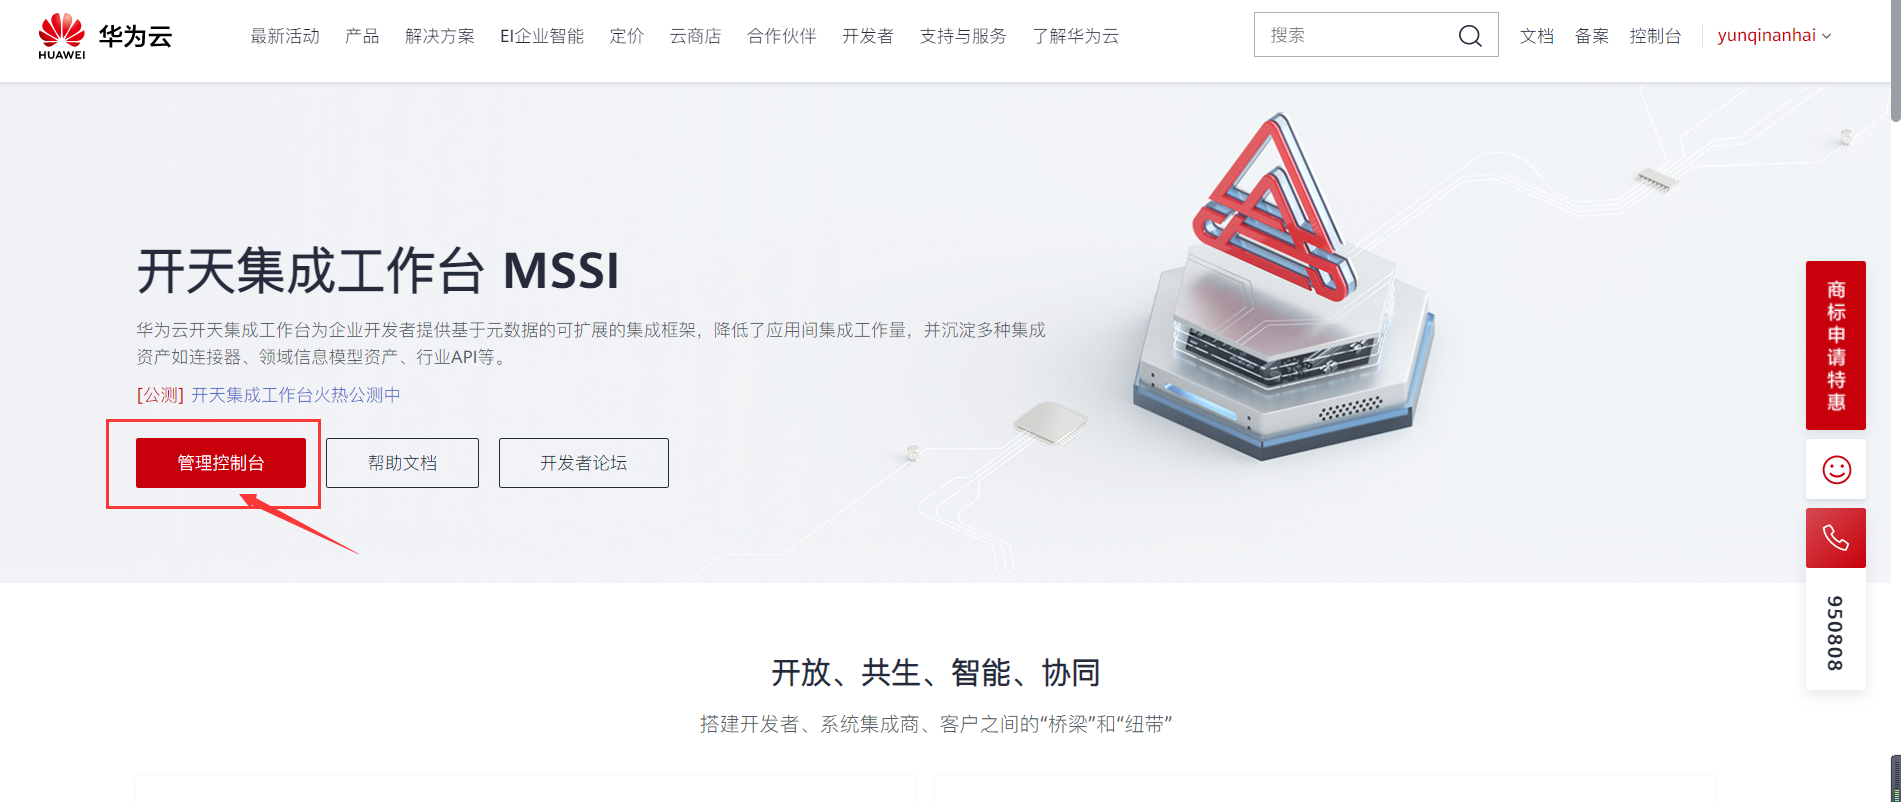Select the EI企业智能 menu item

coord(542,36)
